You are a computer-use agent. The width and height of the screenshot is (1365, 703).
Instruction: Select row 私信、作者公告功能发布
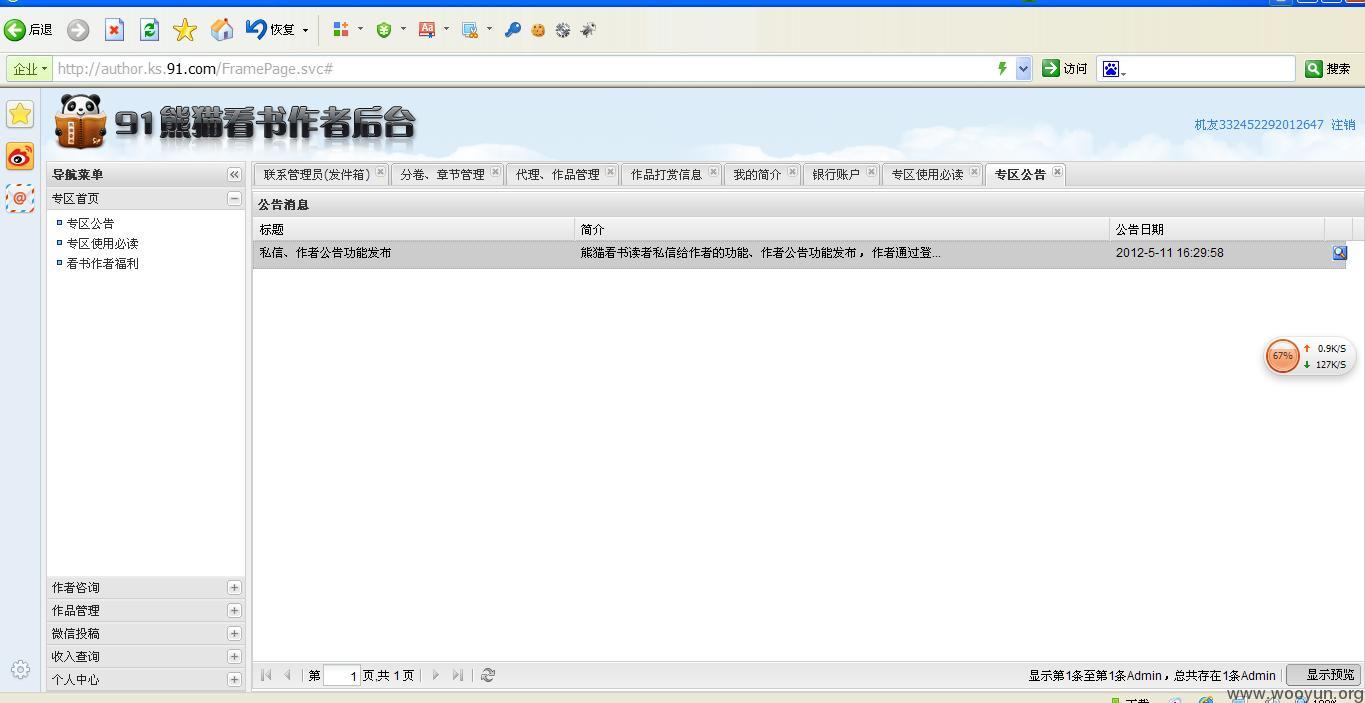point(799,253)
